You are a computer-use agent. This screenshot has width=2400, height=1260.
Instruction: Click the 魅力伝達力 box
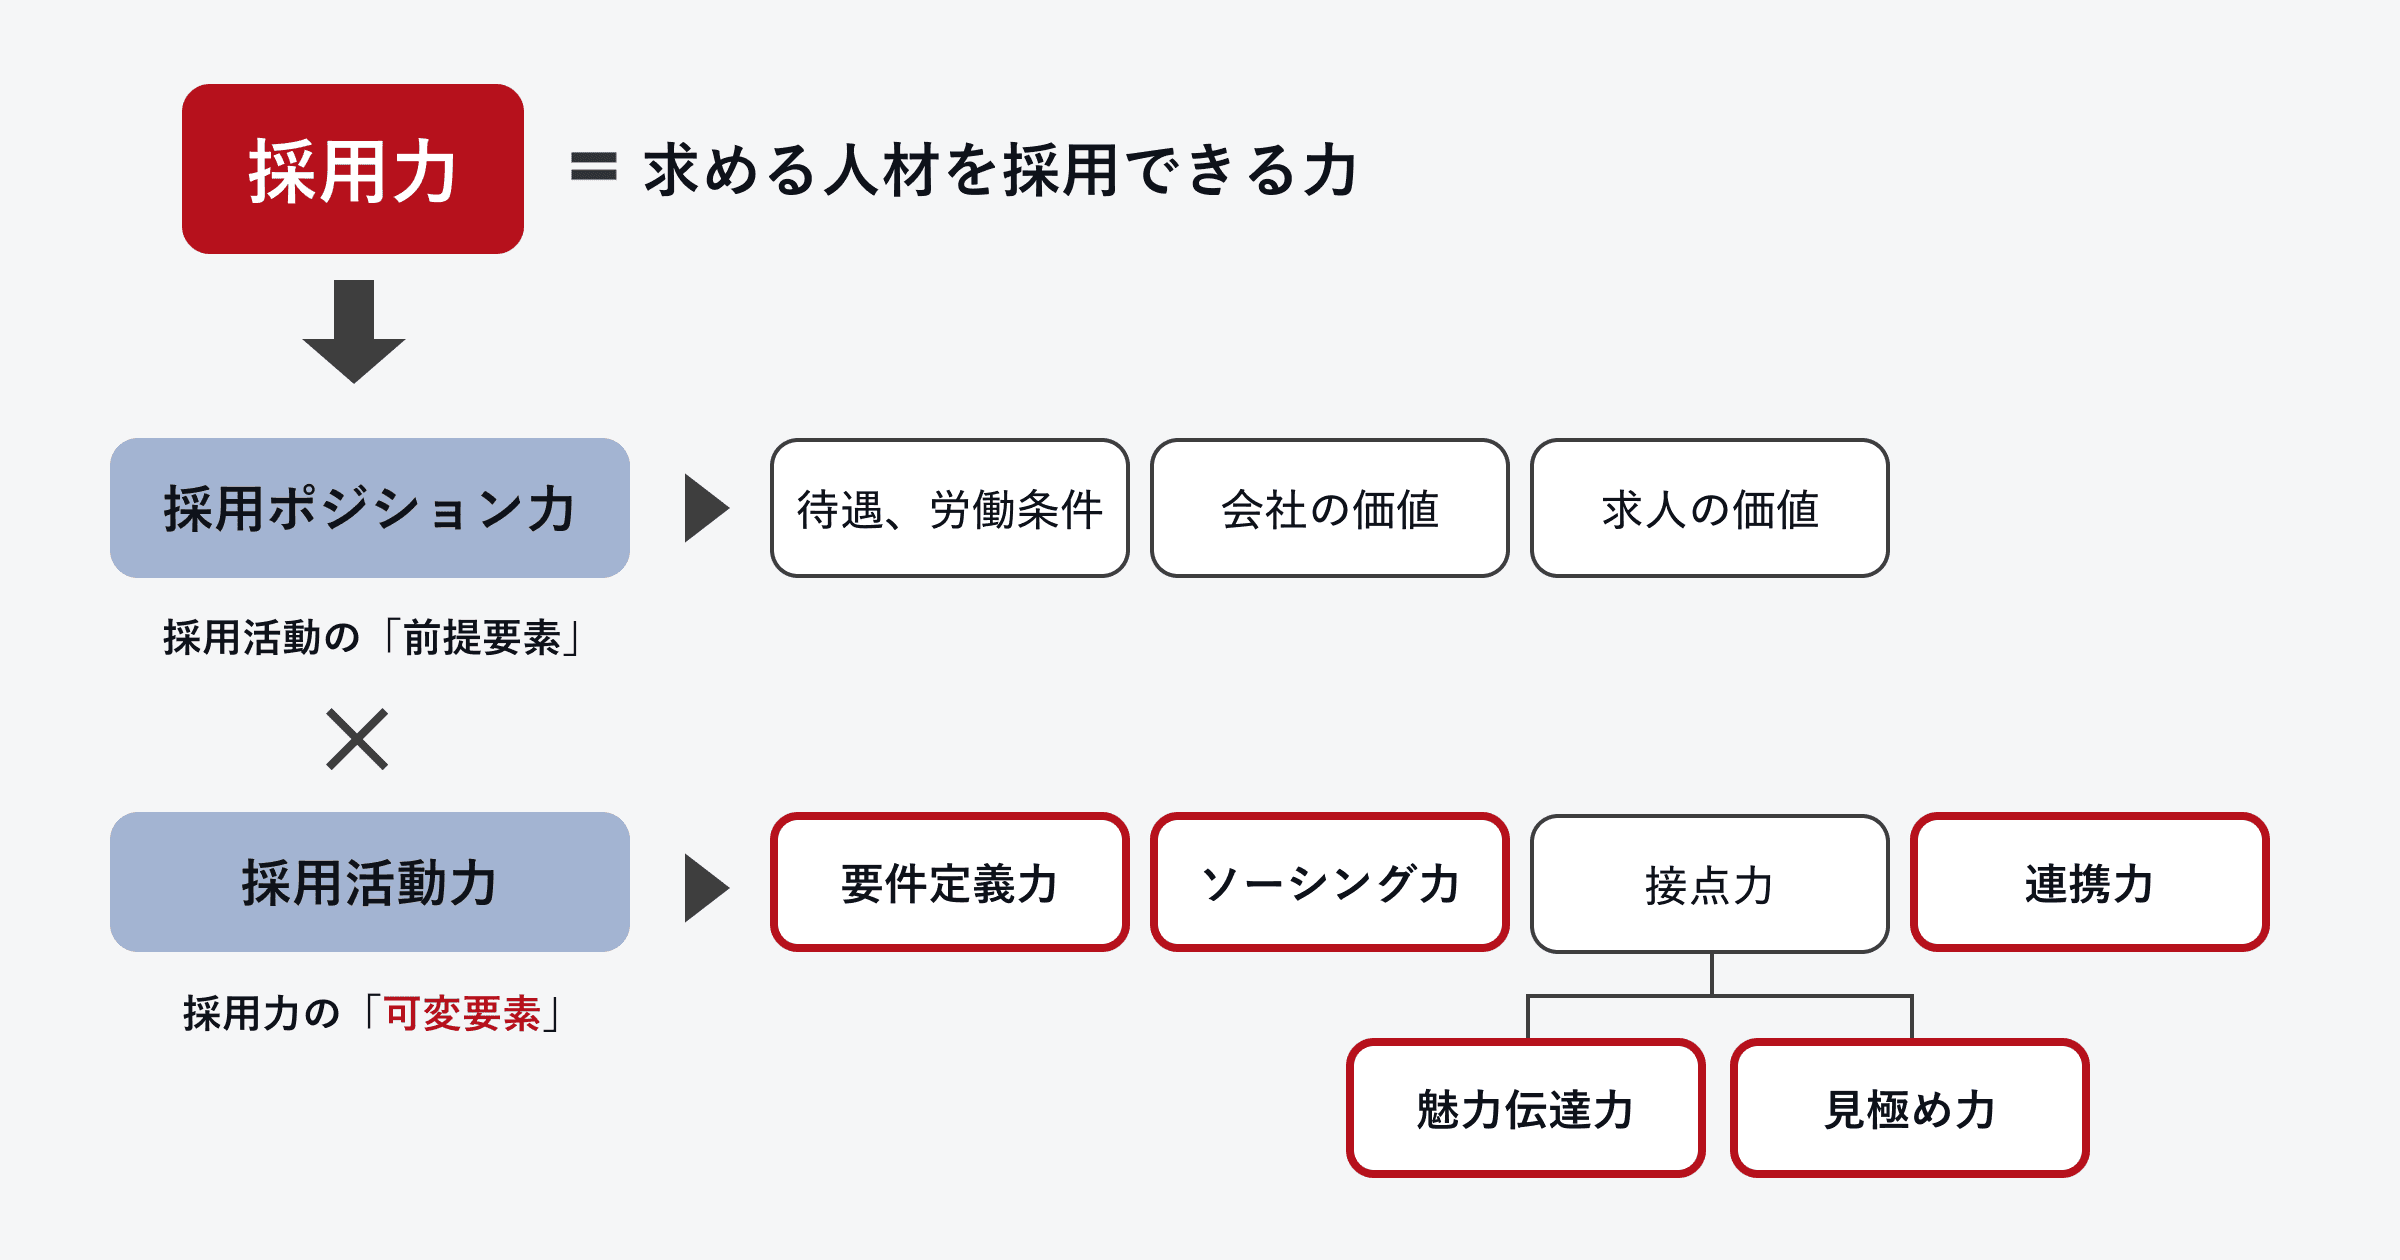1525,1108
